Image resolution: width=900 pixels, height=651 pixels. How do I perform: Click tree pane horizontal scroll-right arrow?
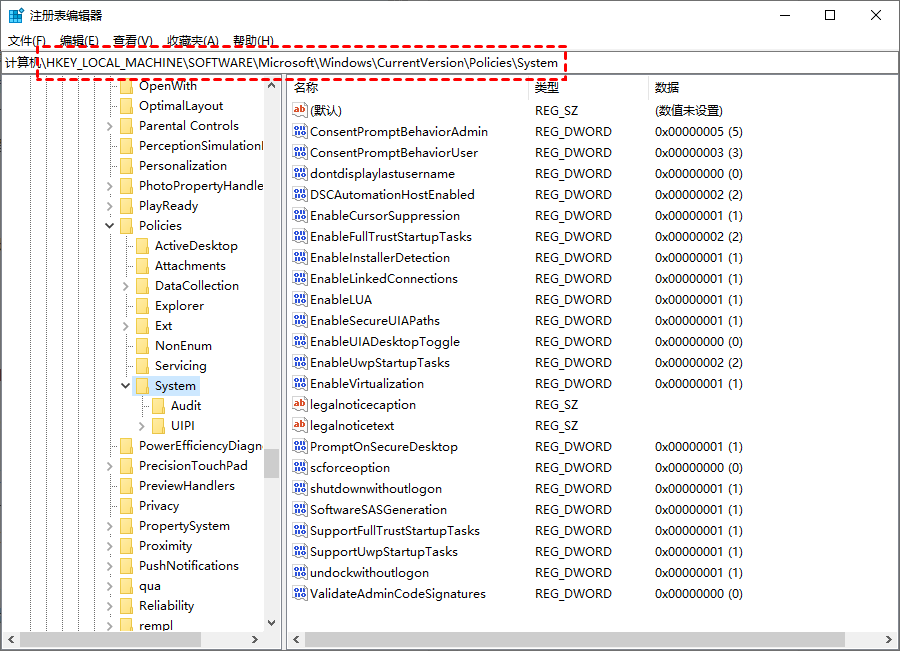(255, 639)
